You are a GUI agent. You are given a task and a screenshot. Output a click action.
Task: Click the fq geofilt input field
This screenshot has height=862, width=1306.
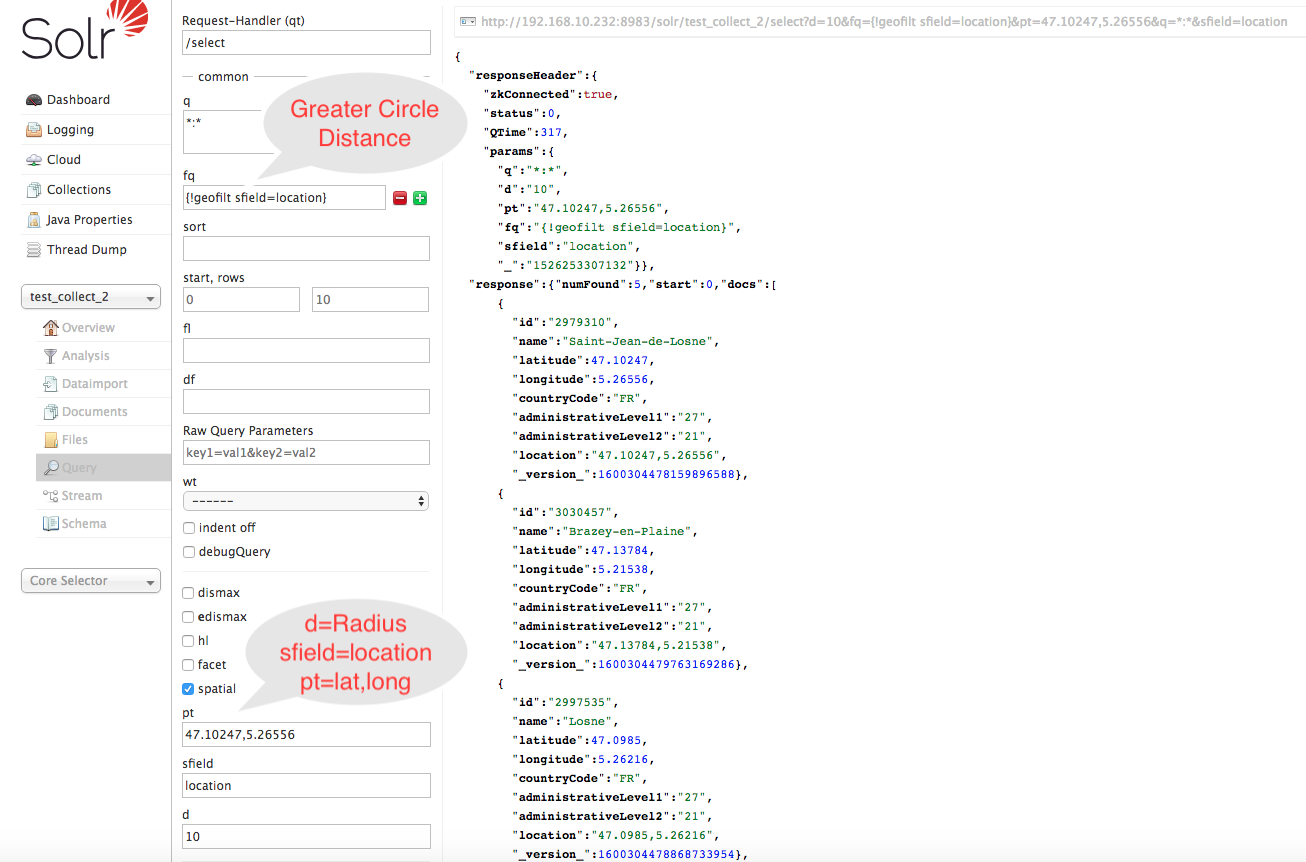[284, 198]
